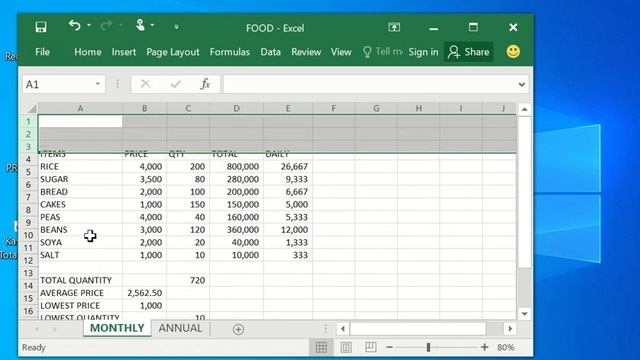Click the AVERAGE PRICE label cell

pos(80,293)
